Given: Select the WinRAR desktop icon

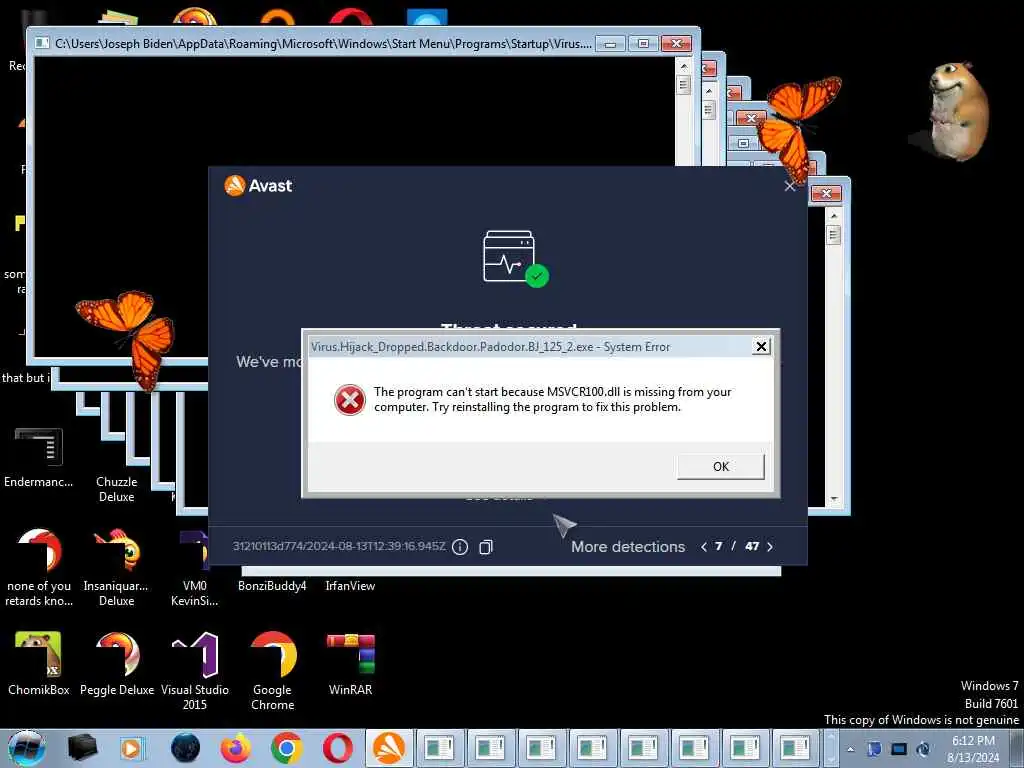Looking at the screenshot, I should [350, 664].
